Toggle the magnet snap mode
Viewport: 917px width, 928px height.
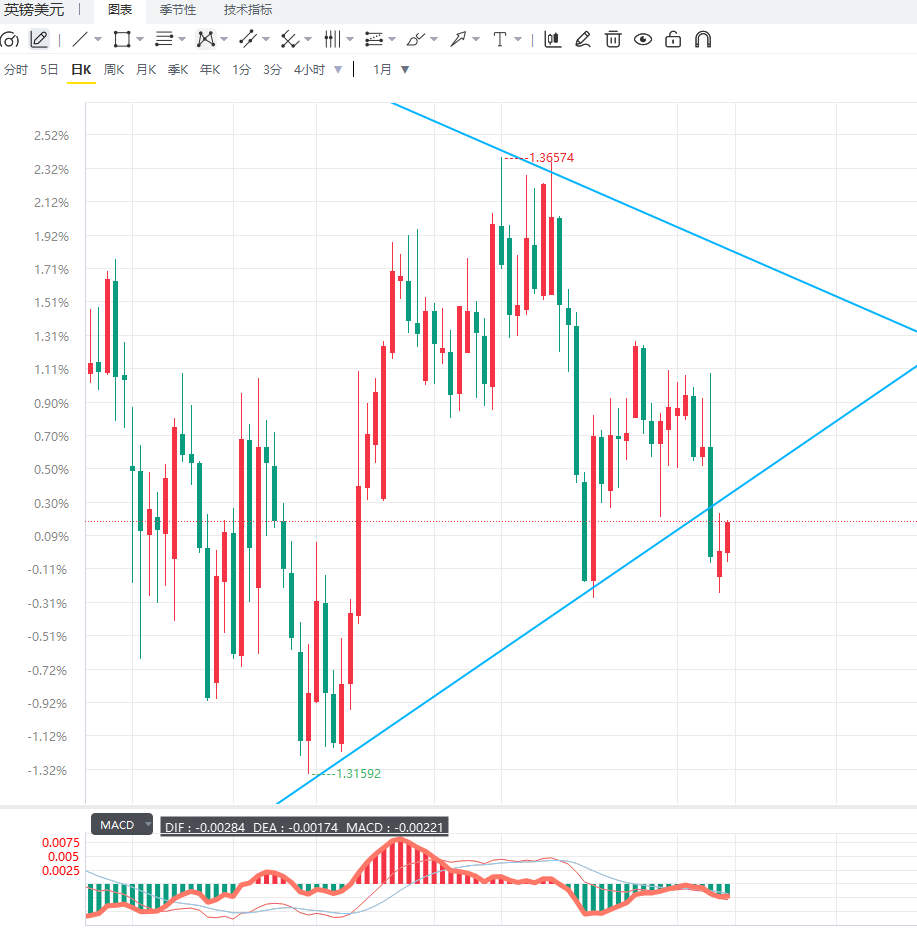click(703, 40)
